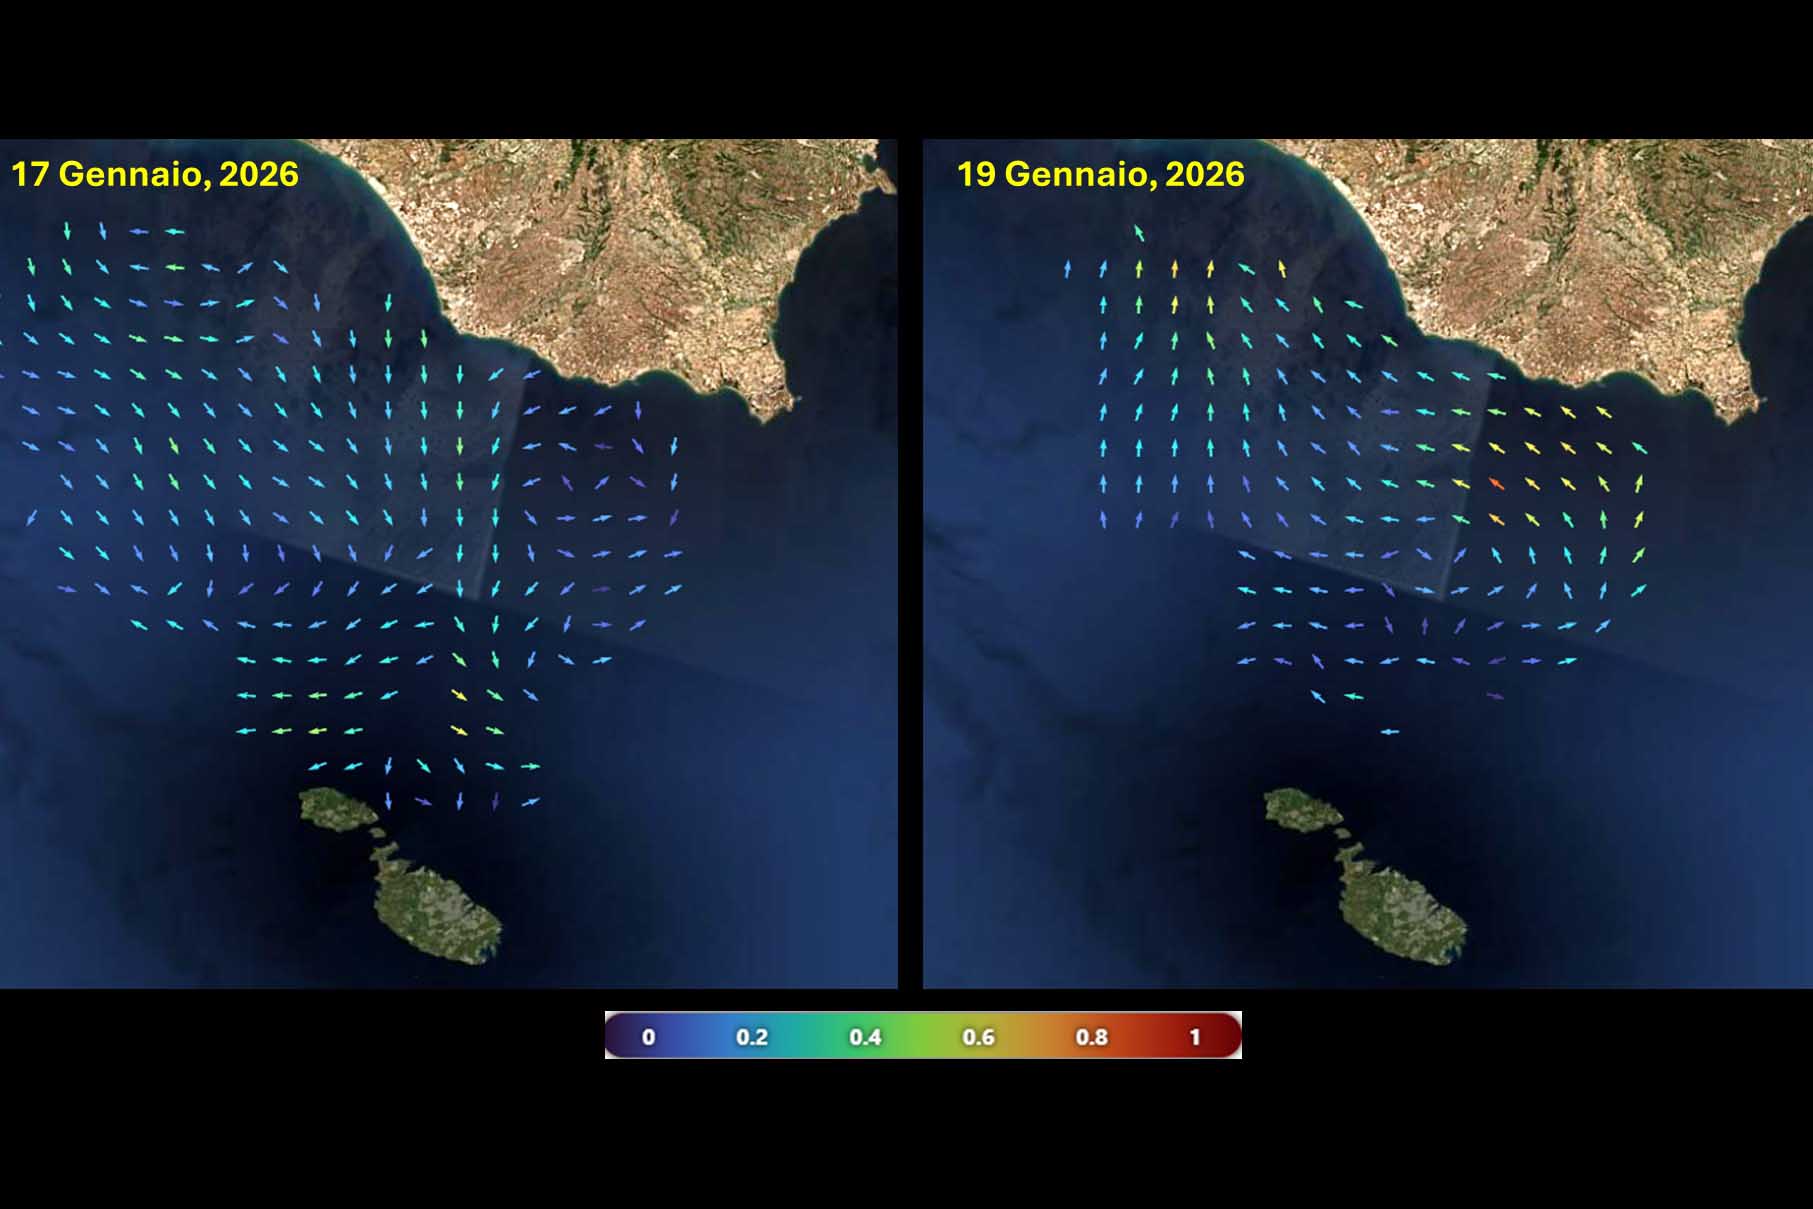Pick the 0.4 tick on the color legend
Screen dimensions: 1813x1209
click(x=865, y=1037)
